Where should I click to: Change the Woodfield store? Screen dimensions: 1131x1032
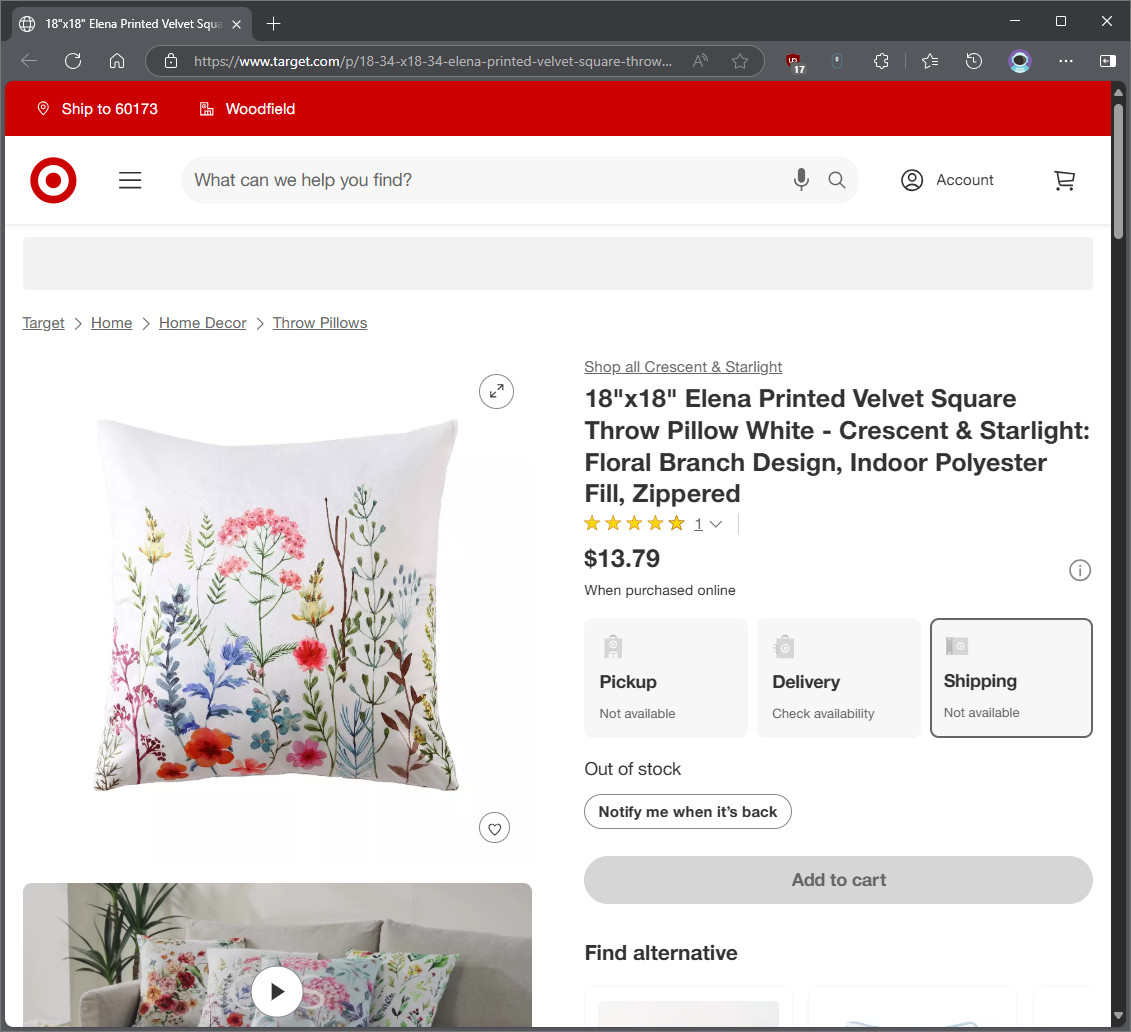click(x=247, y=109)
